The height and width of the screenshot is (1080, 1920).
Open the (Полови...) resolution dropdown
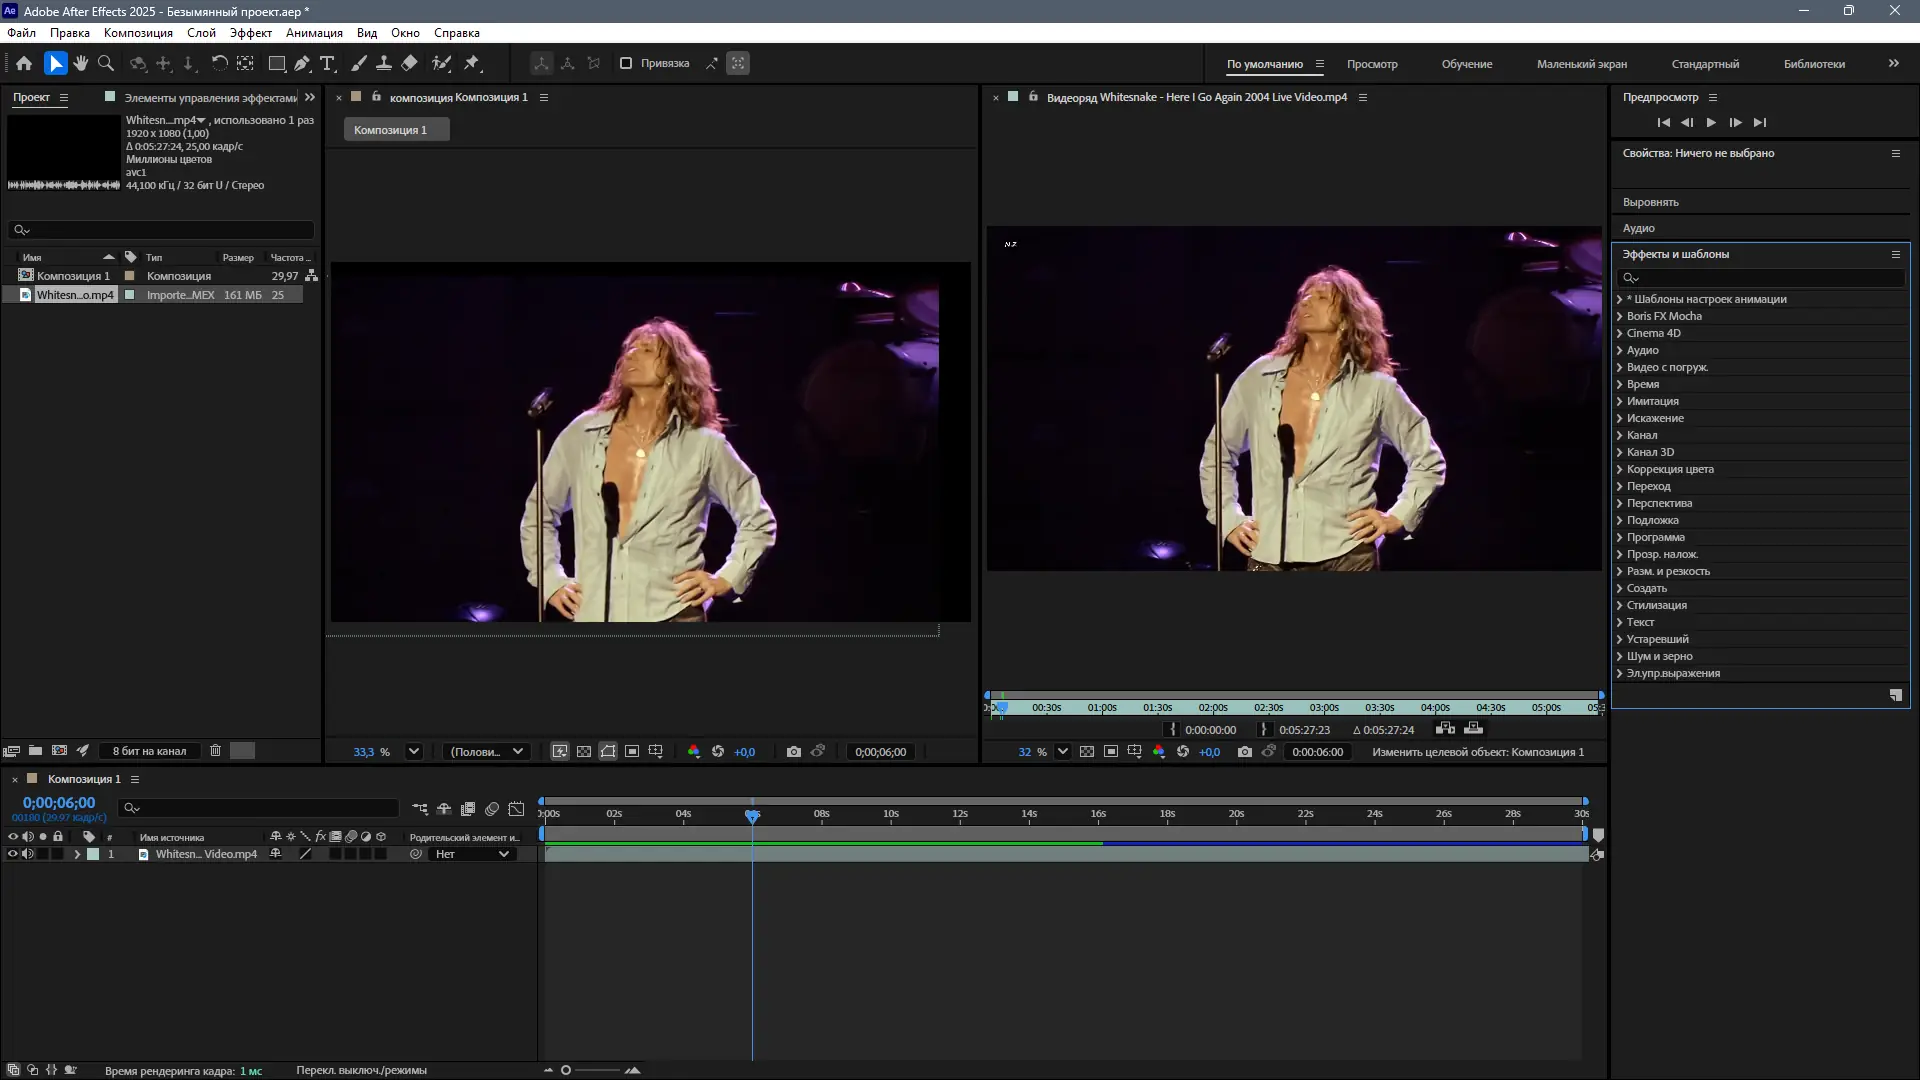[487, 752]
